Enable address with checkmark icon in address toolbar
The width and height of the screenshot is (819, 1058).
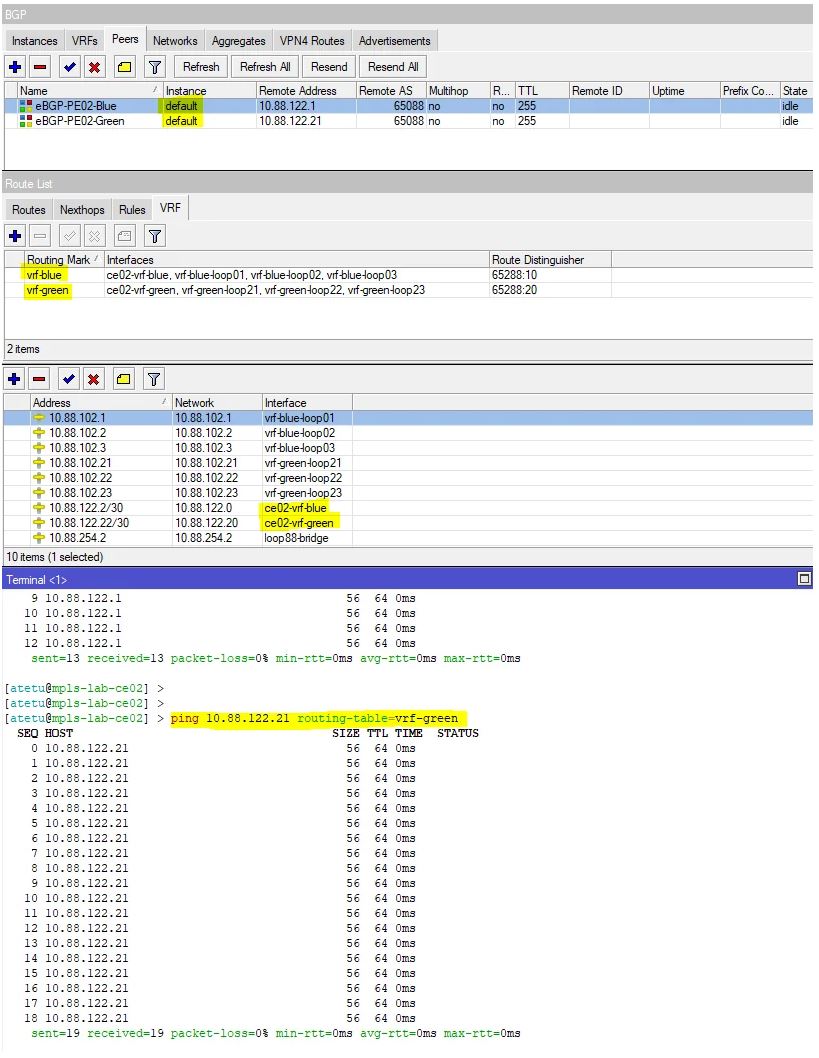click(68, 379)
